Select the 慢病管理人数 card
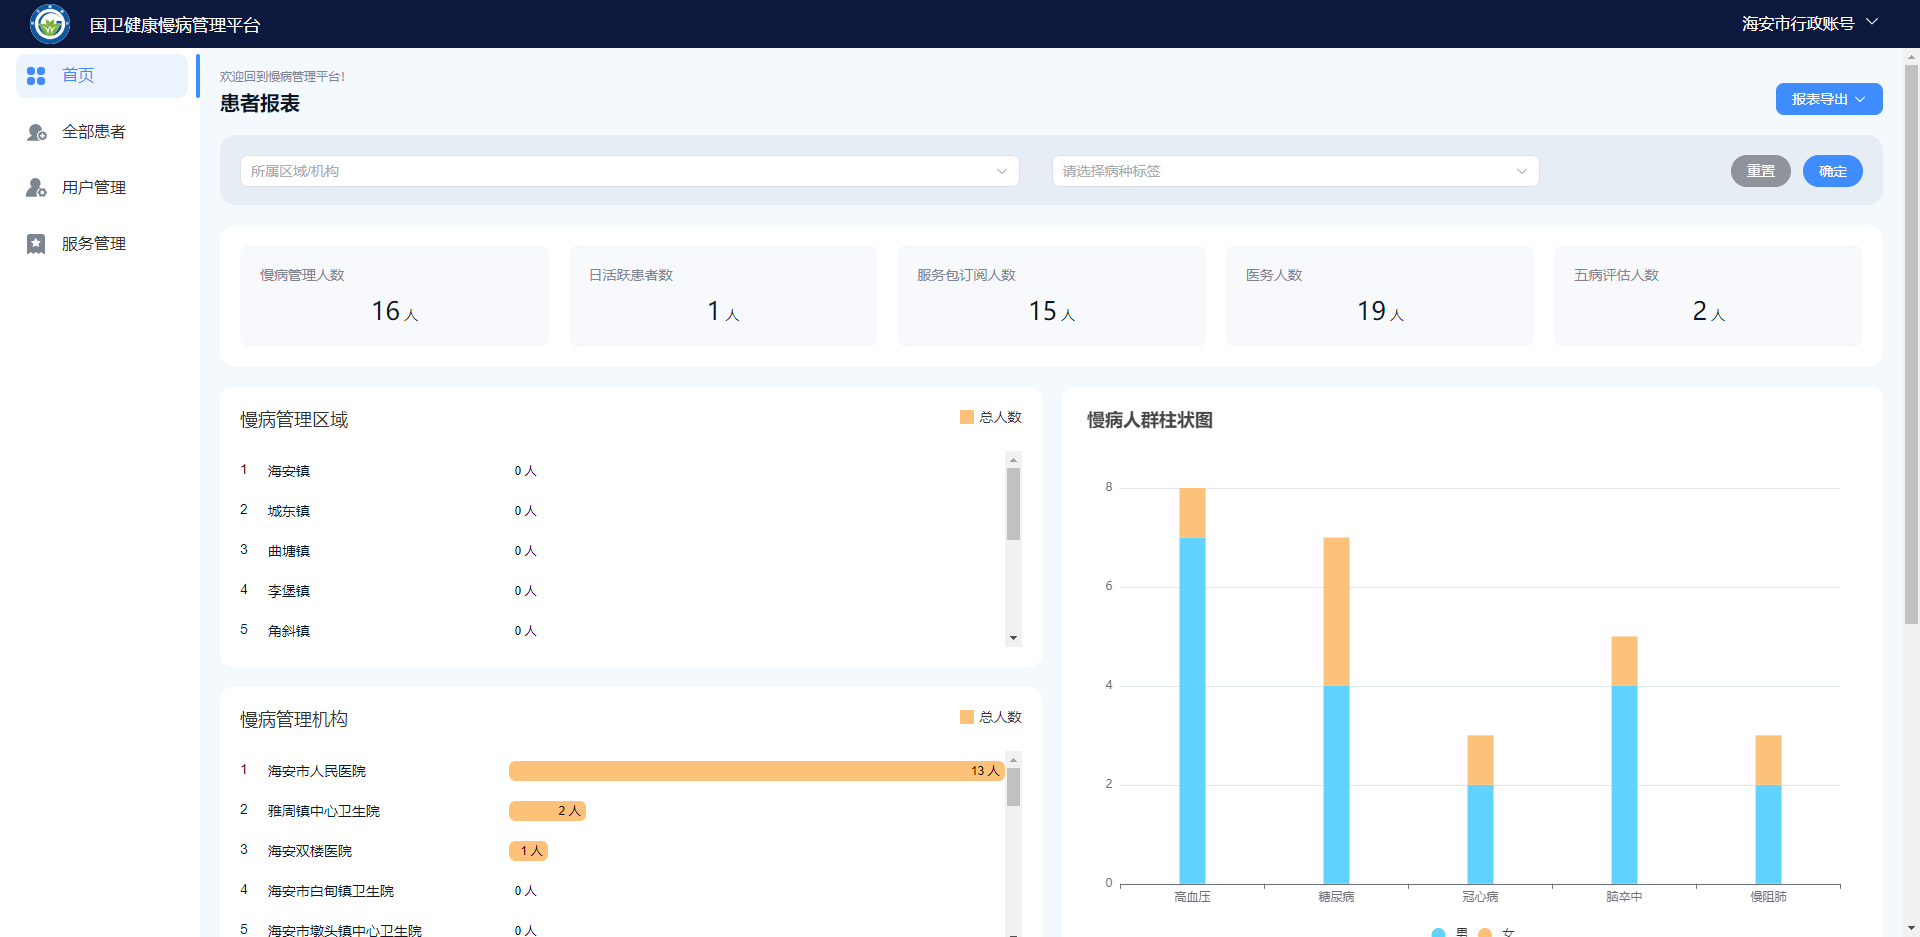1920x937 pixels. coord(395,296)
